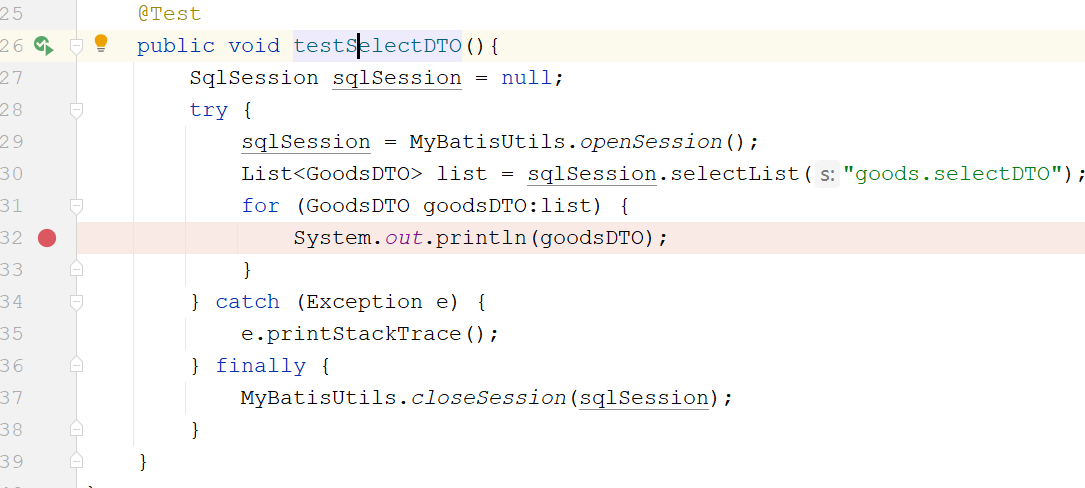Click the yellow intention lightbulb icon

click(x=100, y=43)
